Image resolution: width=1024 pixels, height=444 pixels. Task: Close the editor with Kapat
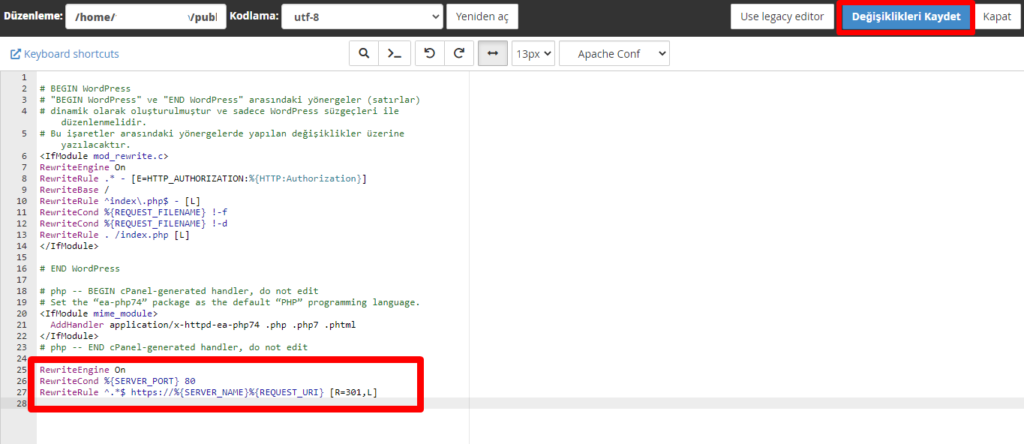point(997,17)
